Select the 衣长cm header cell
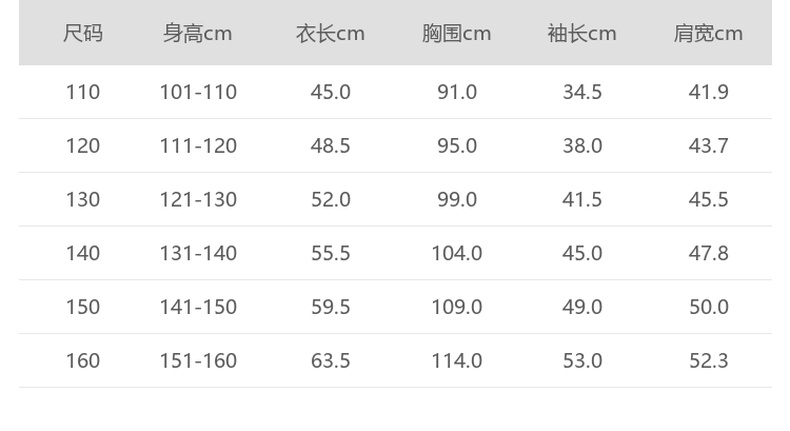Screen dimensions: 790x431 330,34
